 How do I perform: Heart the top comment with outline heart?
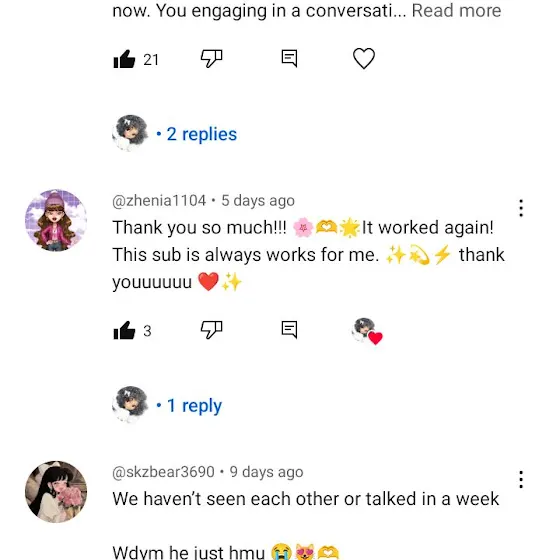pyautogui.click(x=364, y=58)
